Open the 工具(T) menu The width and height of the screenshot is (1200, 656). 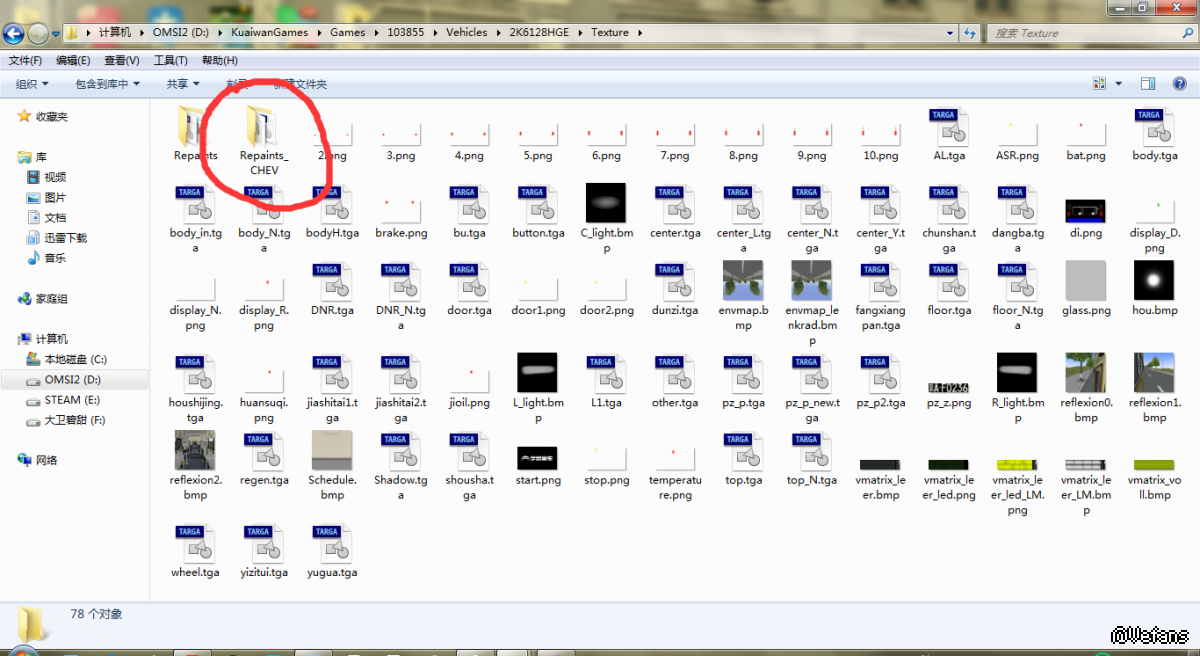(170, 60)
